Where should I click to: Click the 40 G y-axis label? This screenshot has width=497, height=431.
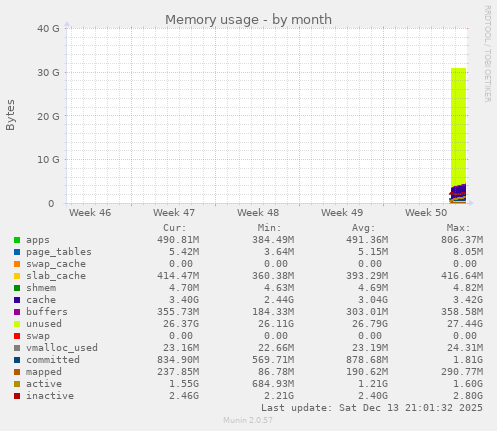click(x=48, y=29)
